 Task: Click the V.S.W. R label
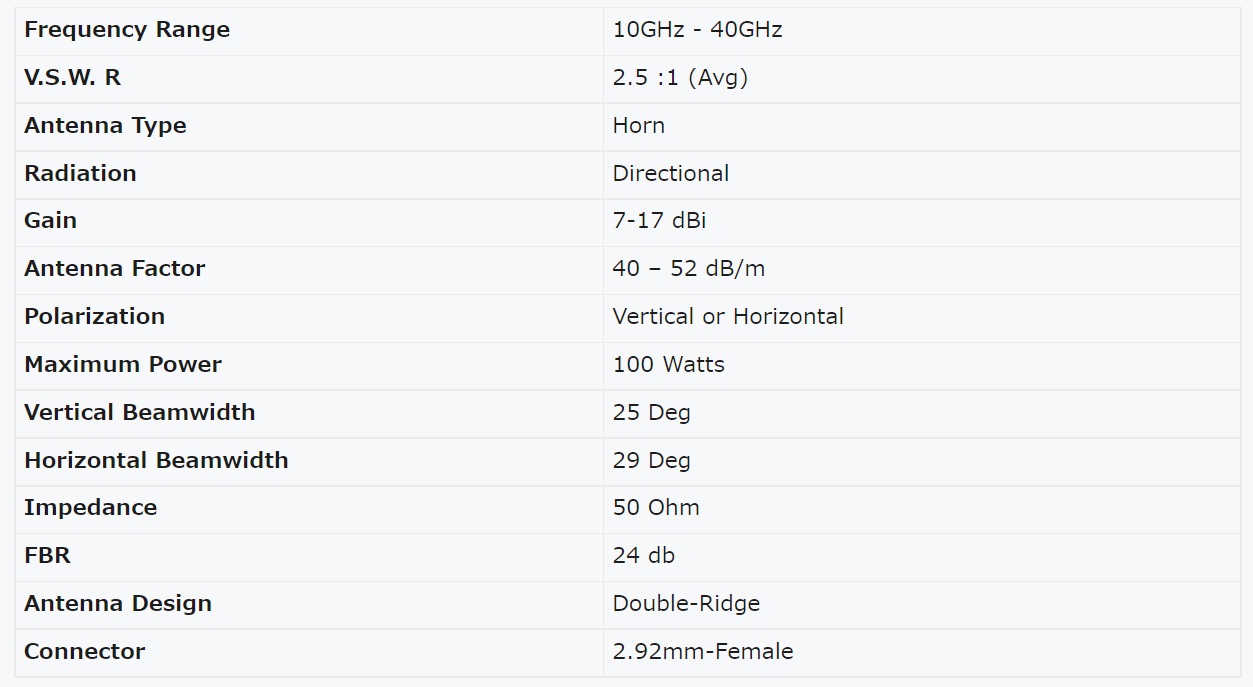(x=72, y=78)
